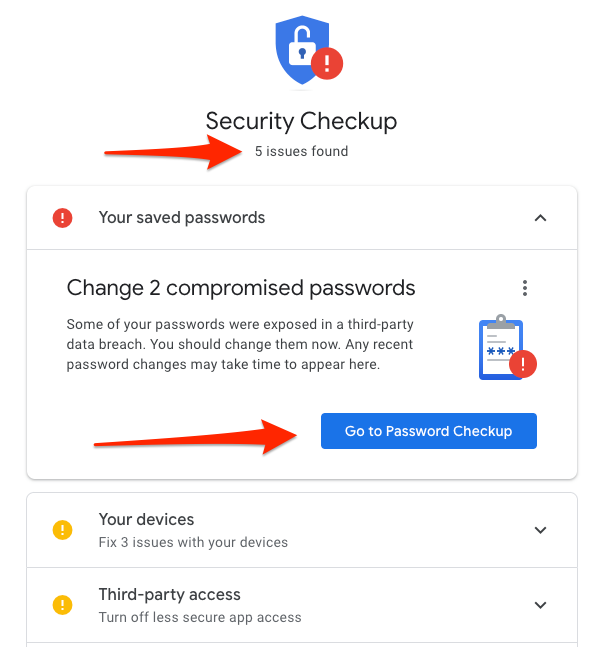Screen dimensions: 600x647
Task: Click Turn off less secure app access
Action: click(200, 617)
